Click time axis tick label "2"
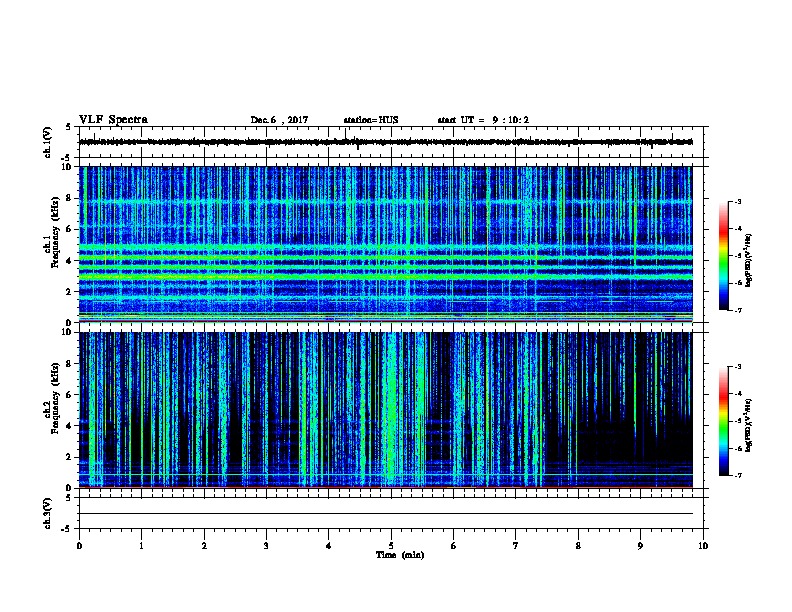 point(204,546)
